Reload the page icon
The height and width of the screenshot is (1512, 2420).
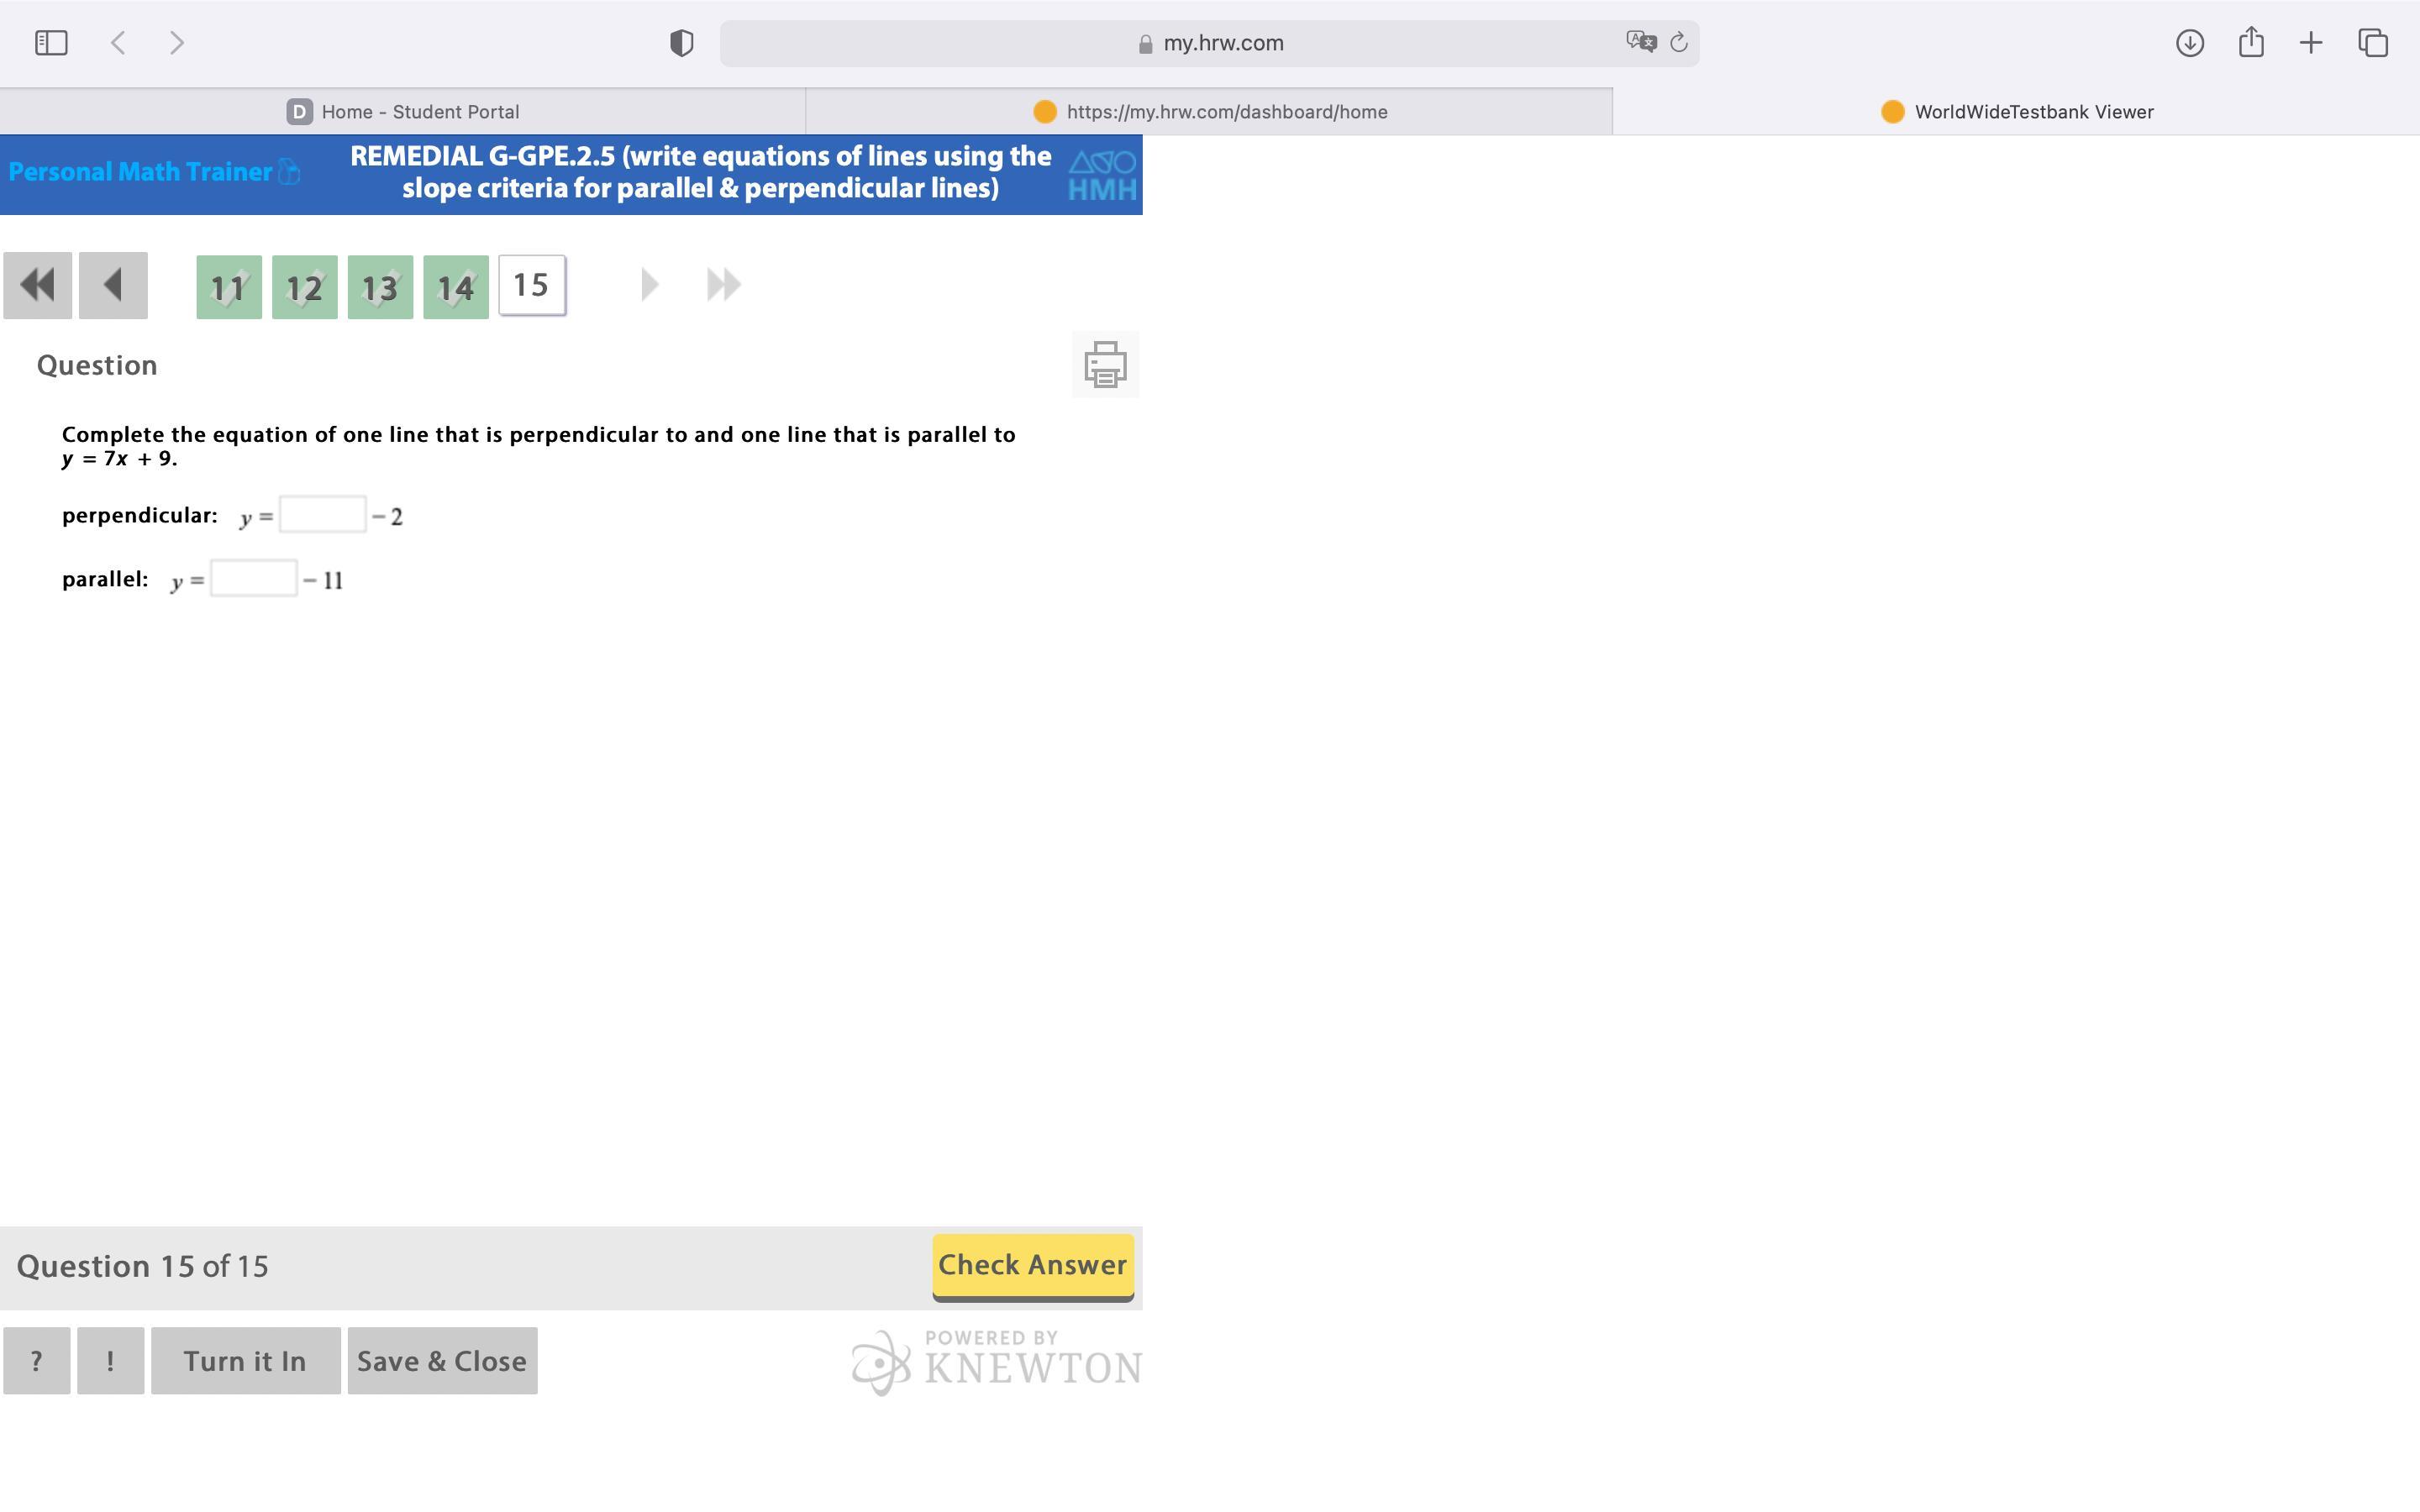click(1679, 43)
